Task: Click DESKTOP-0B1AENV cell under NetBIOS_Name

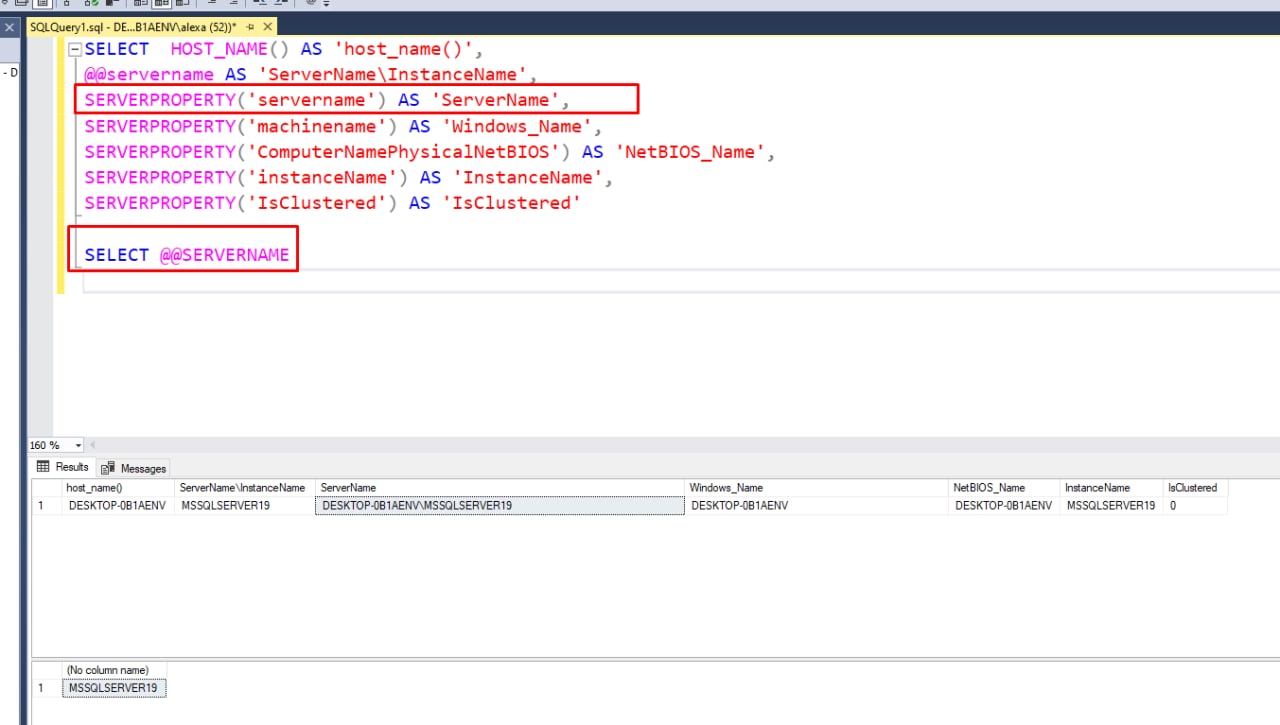Action: pos(1005,506)
